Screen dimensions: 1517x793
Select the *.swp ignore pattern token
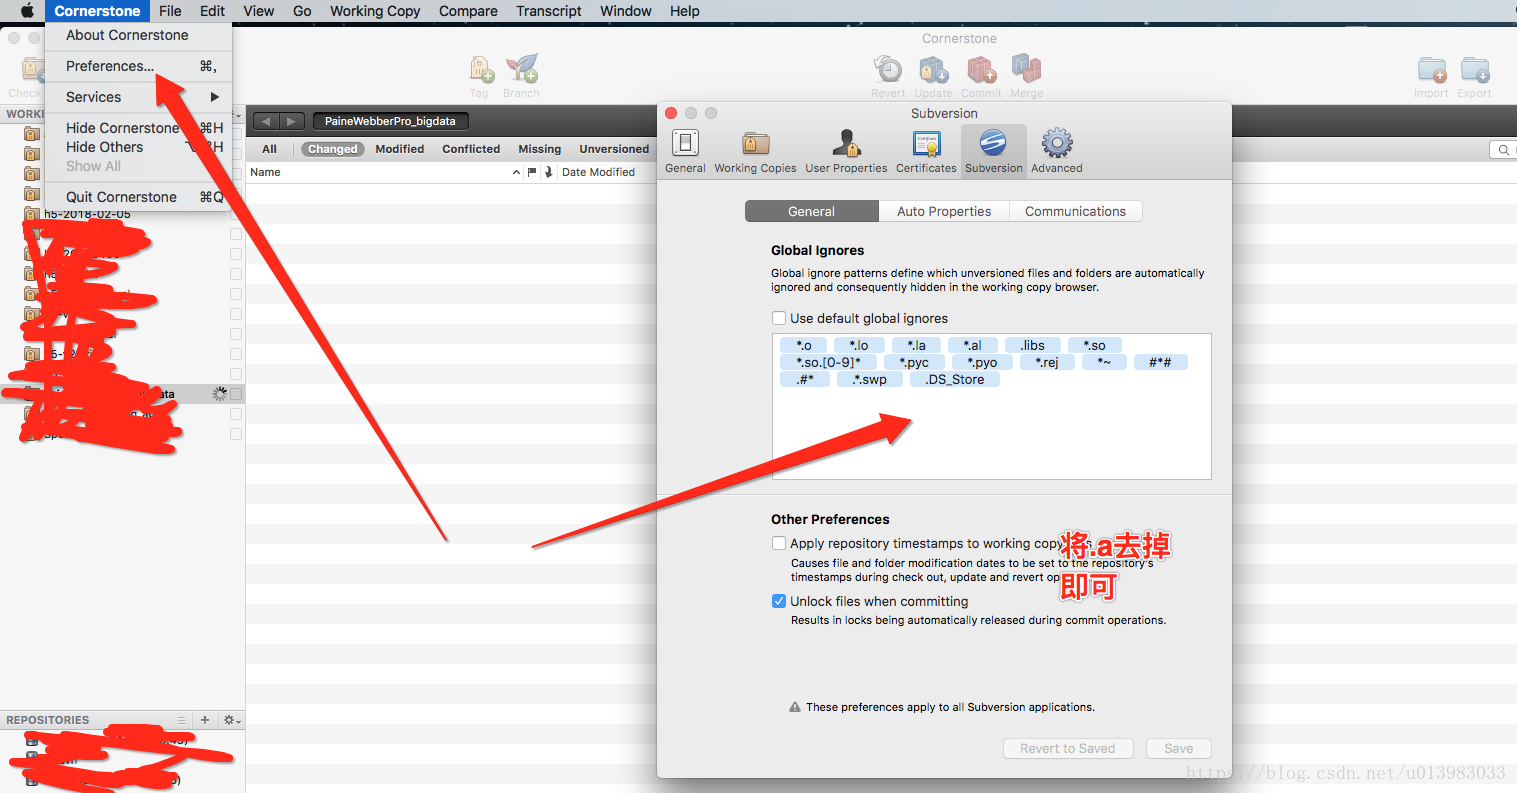870,380
